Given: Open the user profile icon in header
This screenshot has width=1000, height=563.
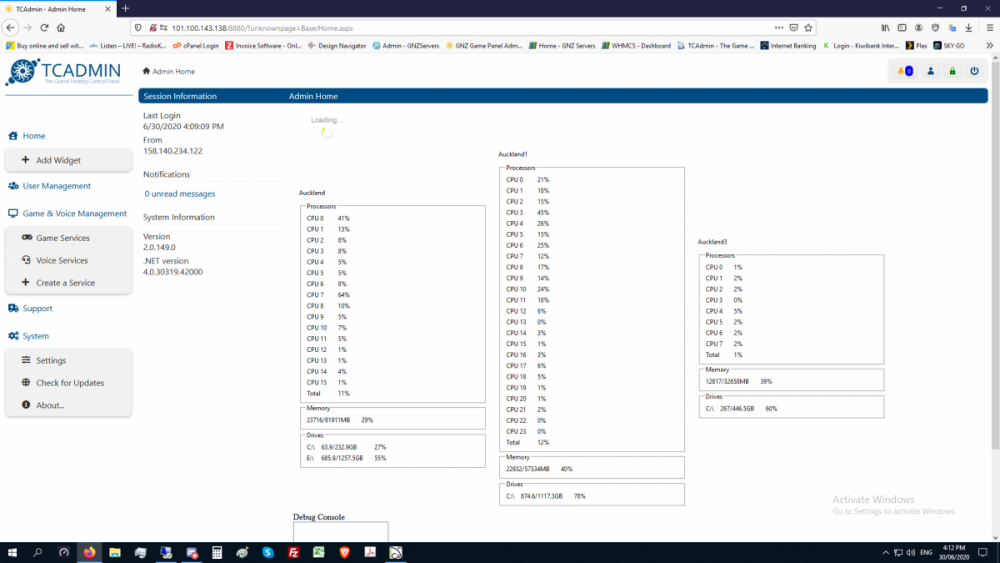Looking at the screenshot, I should click(x=930, y=71).
